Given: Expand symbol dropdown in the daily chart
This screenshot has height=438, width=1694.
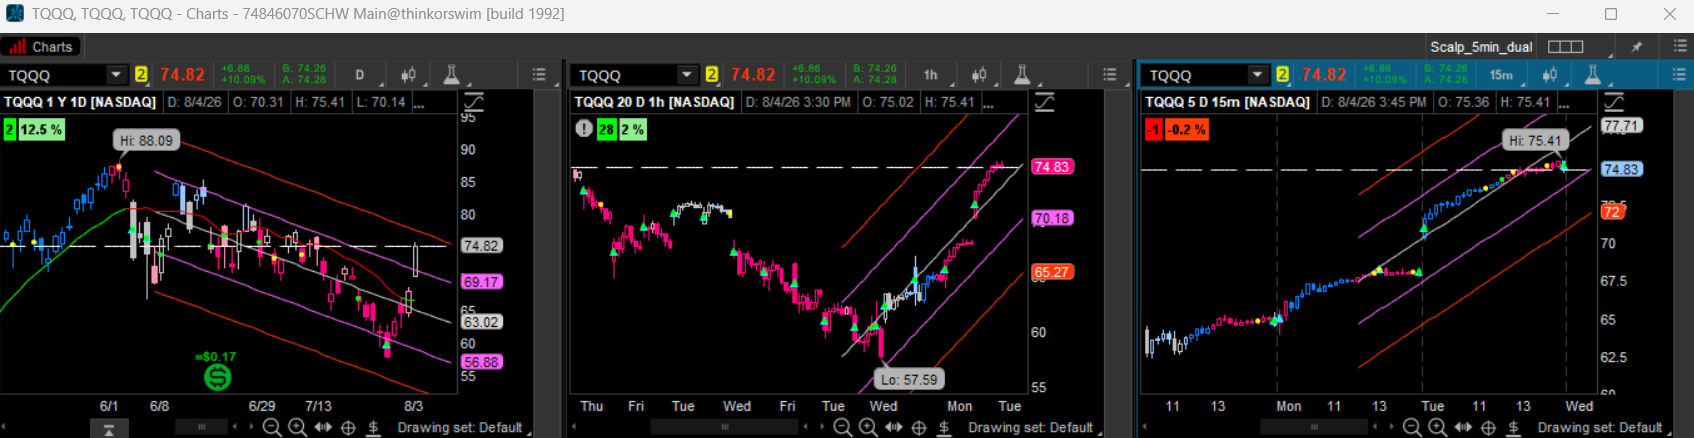Looking at the screenshot, I should (115, 75).
